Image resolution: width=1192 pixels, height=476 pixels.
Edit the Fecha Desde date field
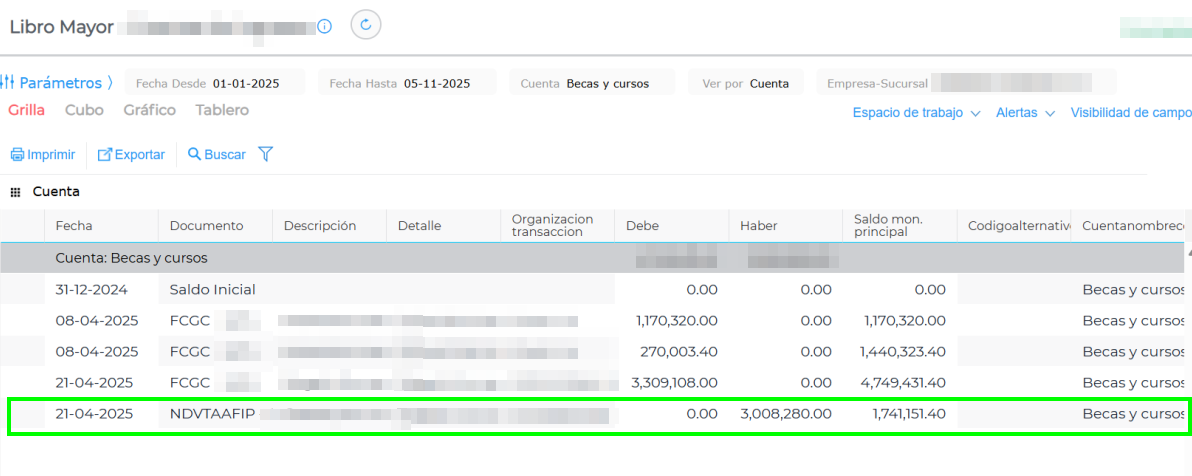(246, 84)
